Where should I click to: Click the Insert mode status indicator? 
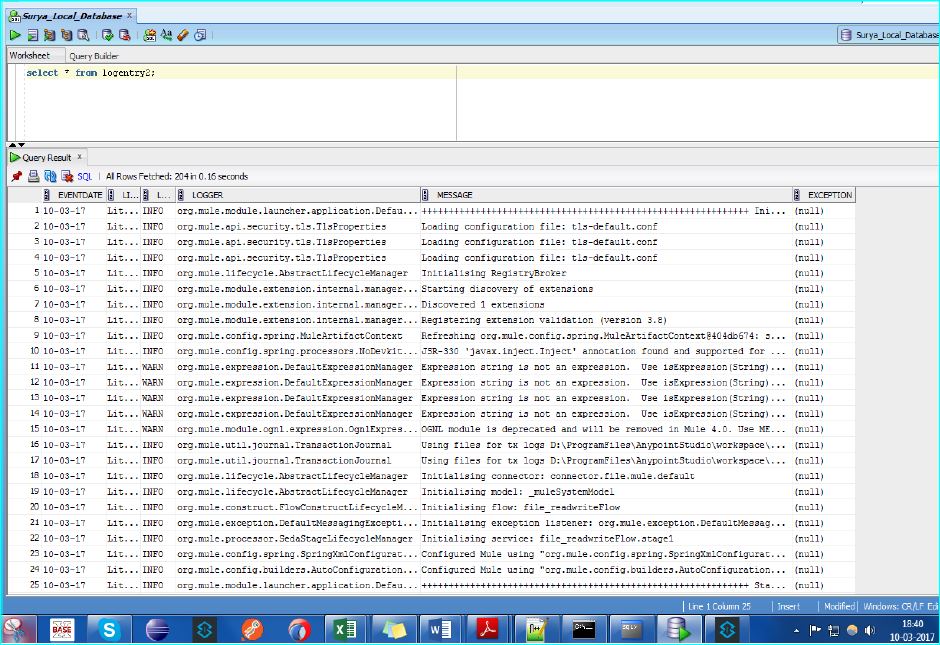(x=788, y=606)
